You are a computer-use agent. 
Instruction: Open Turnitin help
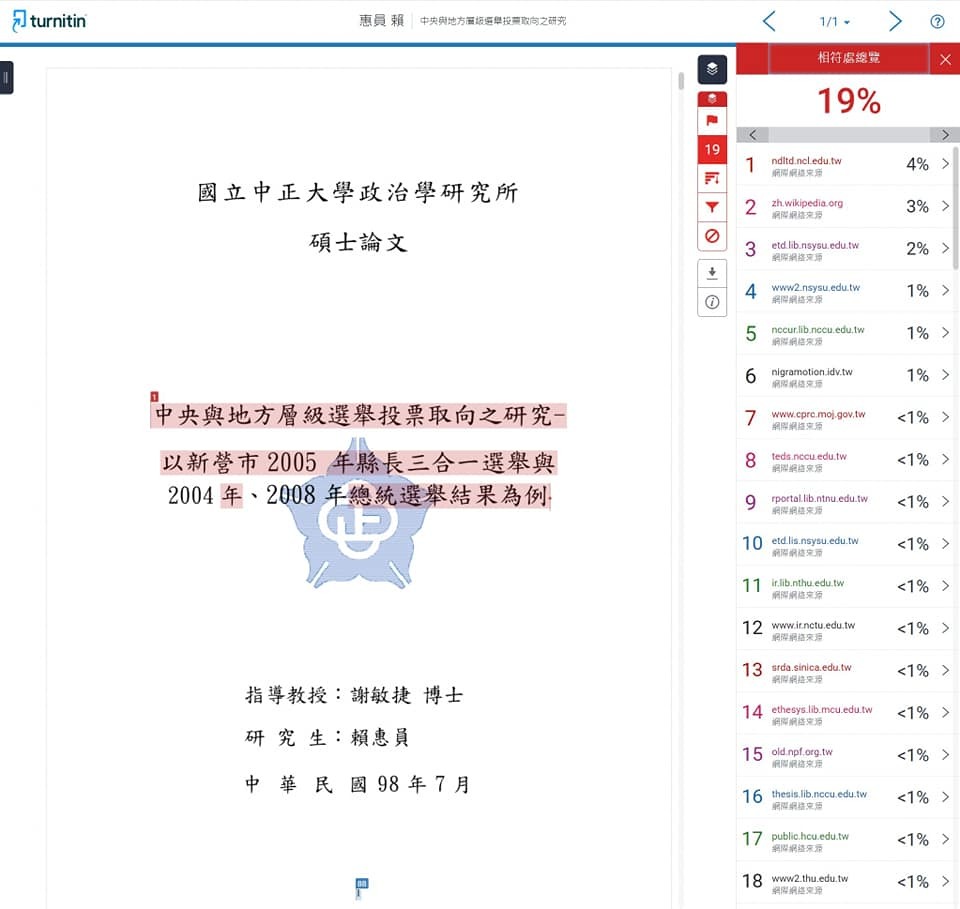click(x=937, y=20)
